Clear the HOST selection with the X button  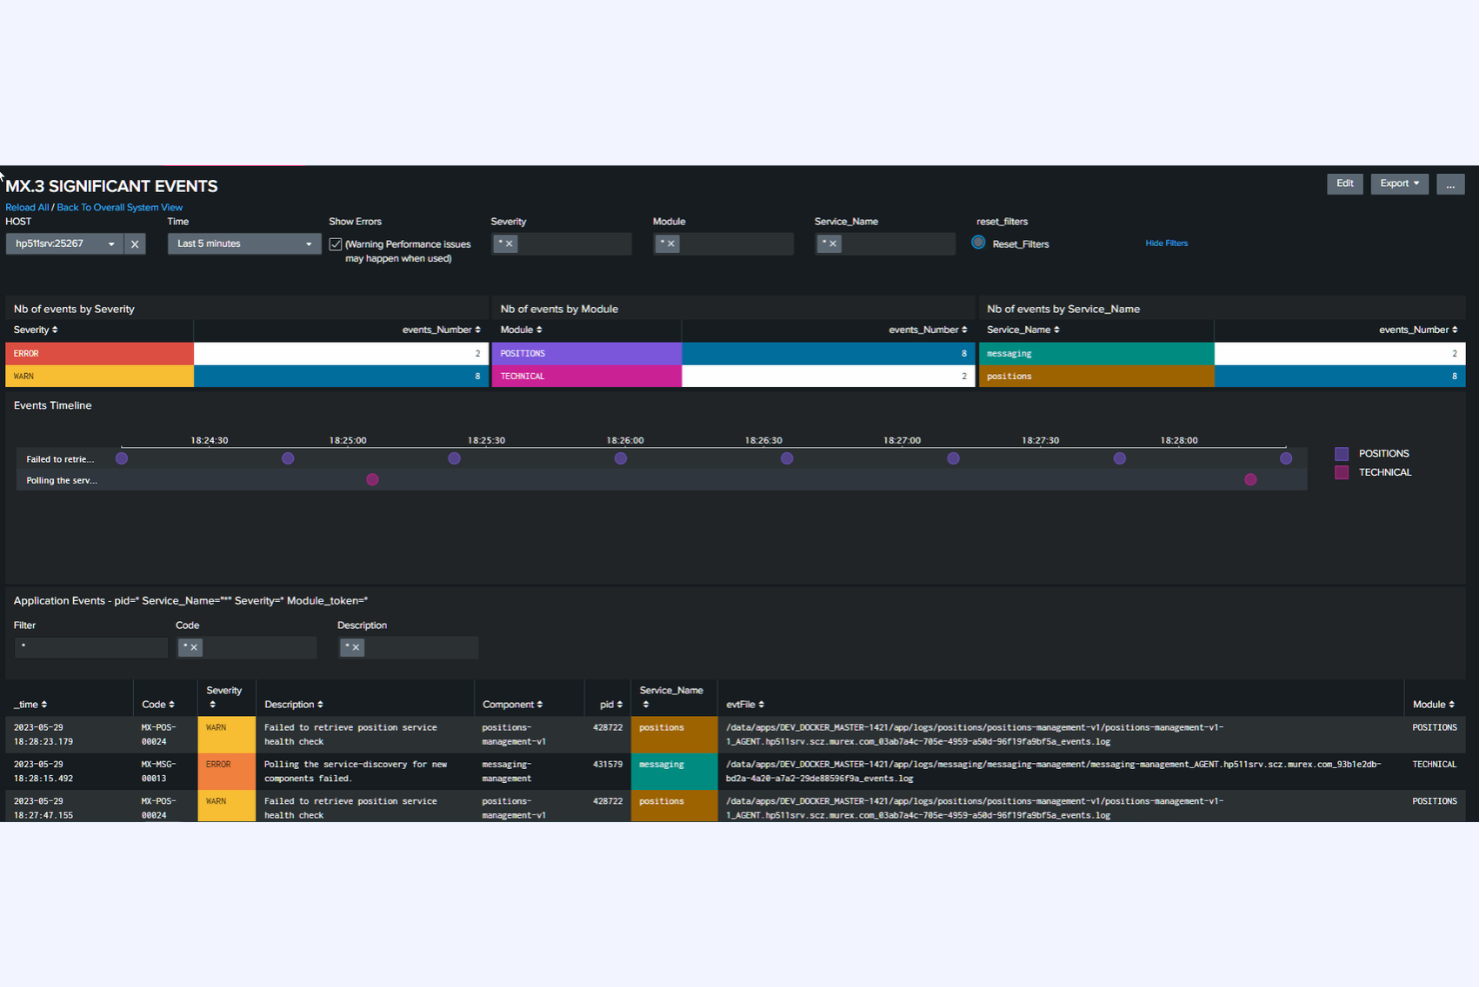click(x=135, y=244)
